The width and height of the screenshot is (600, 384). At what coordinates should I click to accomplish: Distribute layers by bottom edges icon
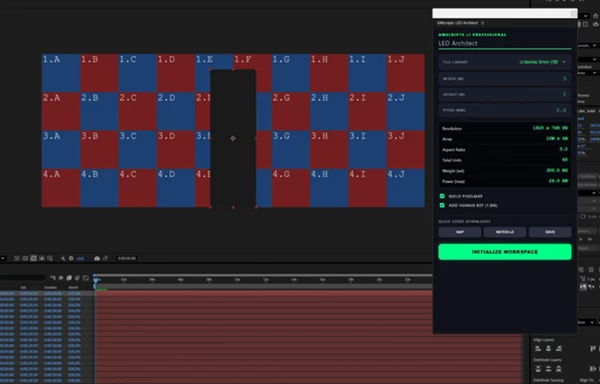[559, 369]
